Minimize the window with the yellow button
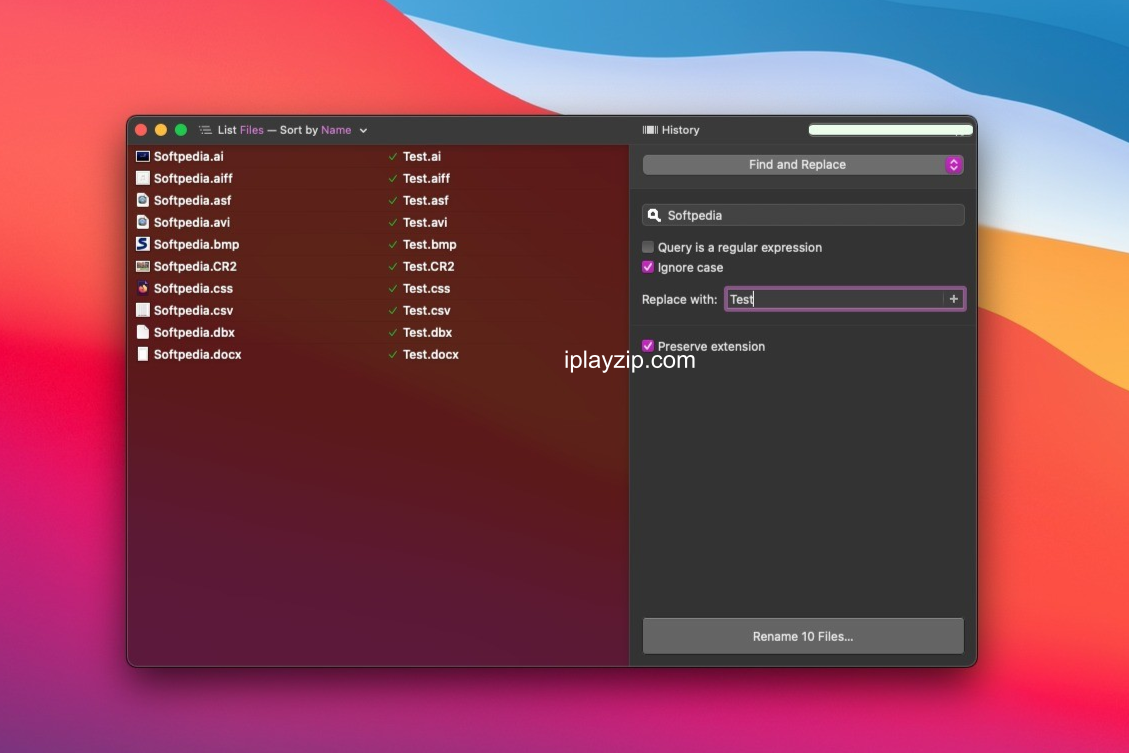The image size is (1129, 753). click(x=161, y=130)
